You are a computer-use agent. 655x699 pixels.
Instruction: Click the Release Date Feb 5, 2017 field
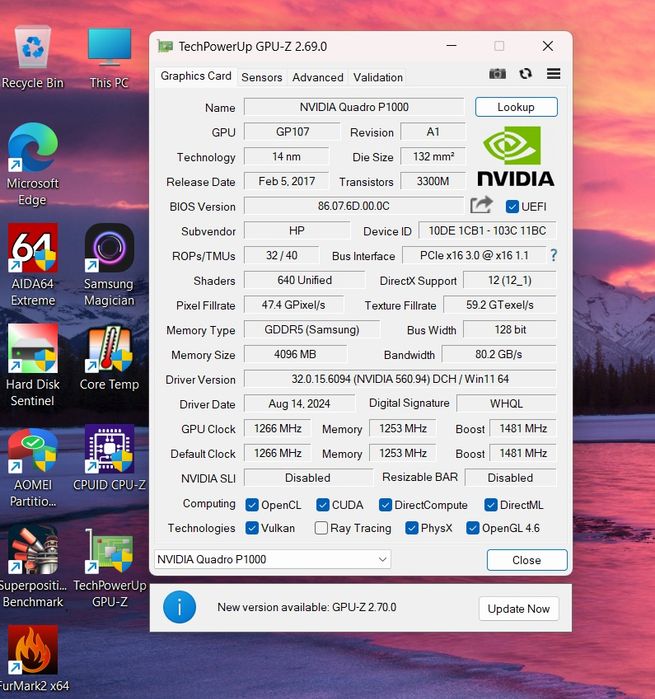287,181
